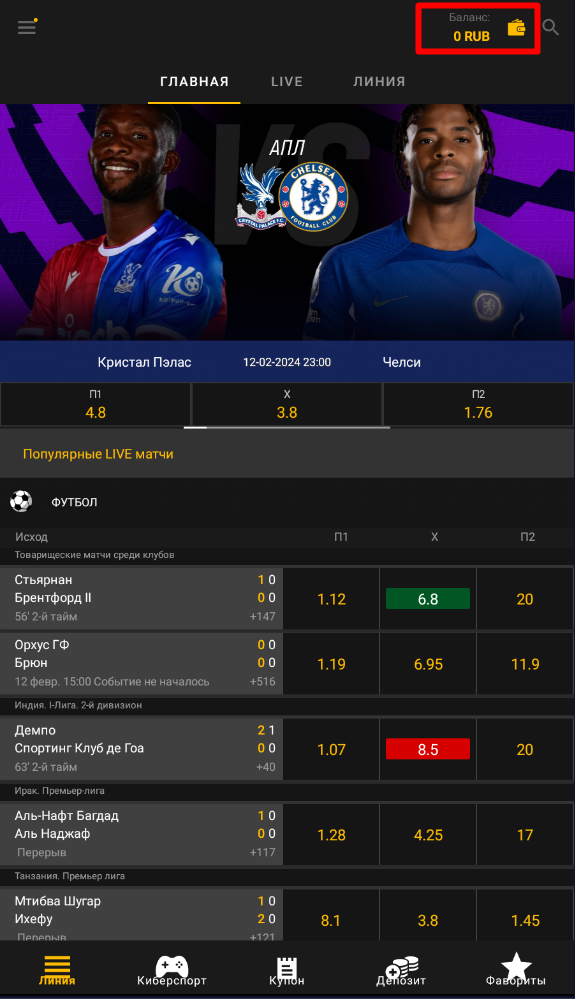Select П1 odds 4.8 for Кристал Пэлас

[x=96, y=405]
